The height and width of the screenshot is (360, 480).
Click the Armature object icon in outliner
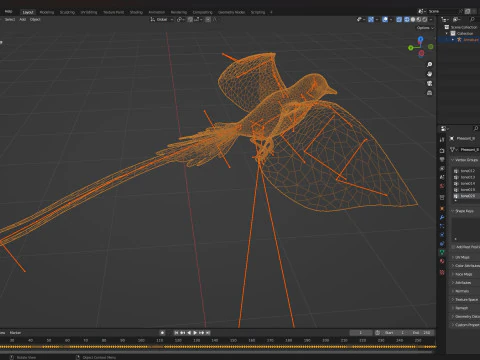[x=459, y=40]
